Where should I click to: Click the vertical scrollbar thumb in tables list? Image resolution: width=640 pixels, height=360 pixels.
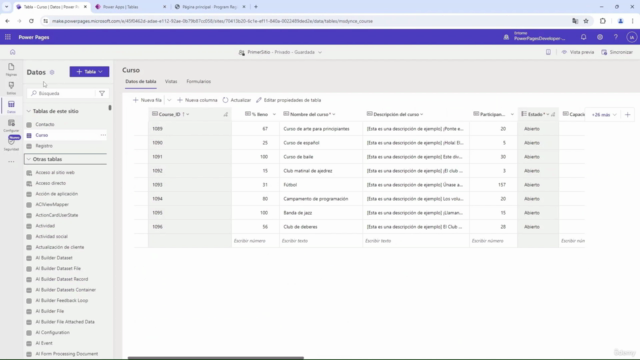(110, 108)
